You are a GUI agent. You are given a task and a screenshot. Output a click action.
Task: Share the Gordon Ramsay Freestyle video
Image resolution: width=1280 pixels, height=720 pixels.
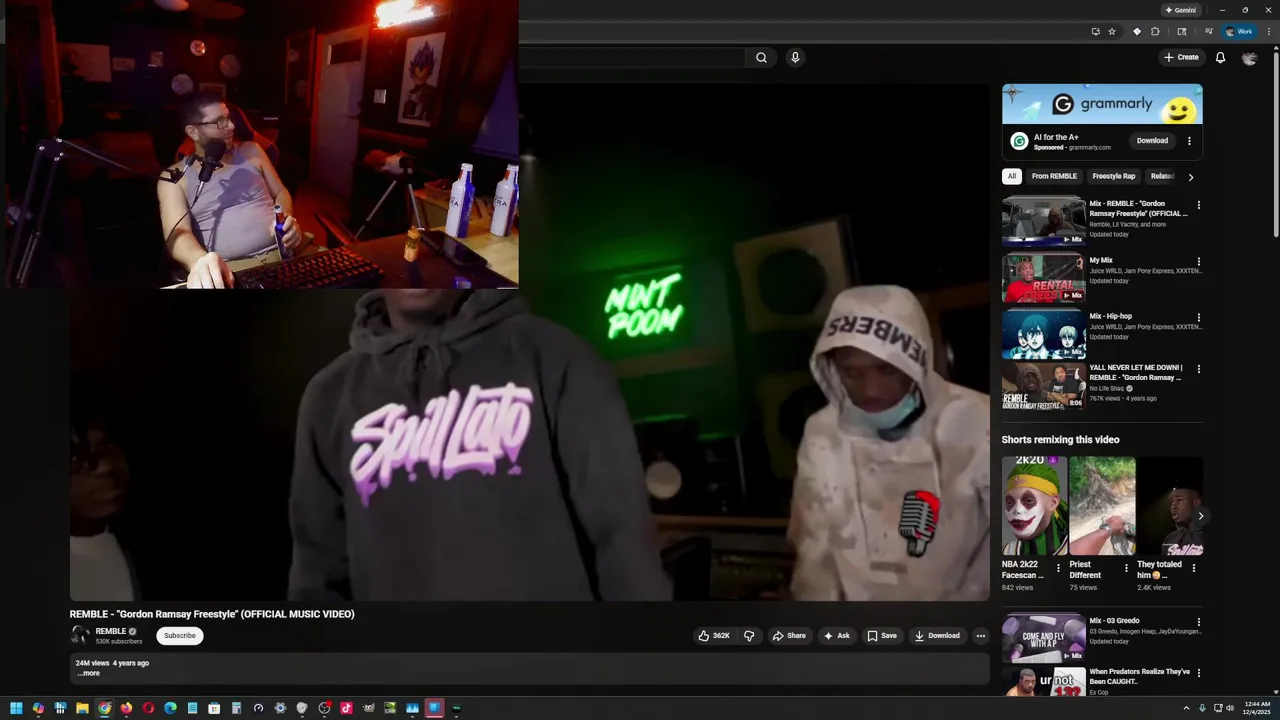[x=789, y=636]
